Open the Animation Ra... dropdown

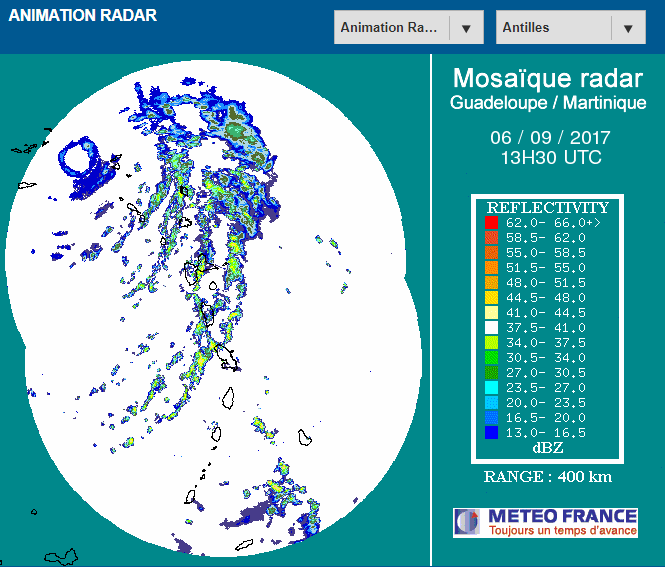(x=408, y=28)
